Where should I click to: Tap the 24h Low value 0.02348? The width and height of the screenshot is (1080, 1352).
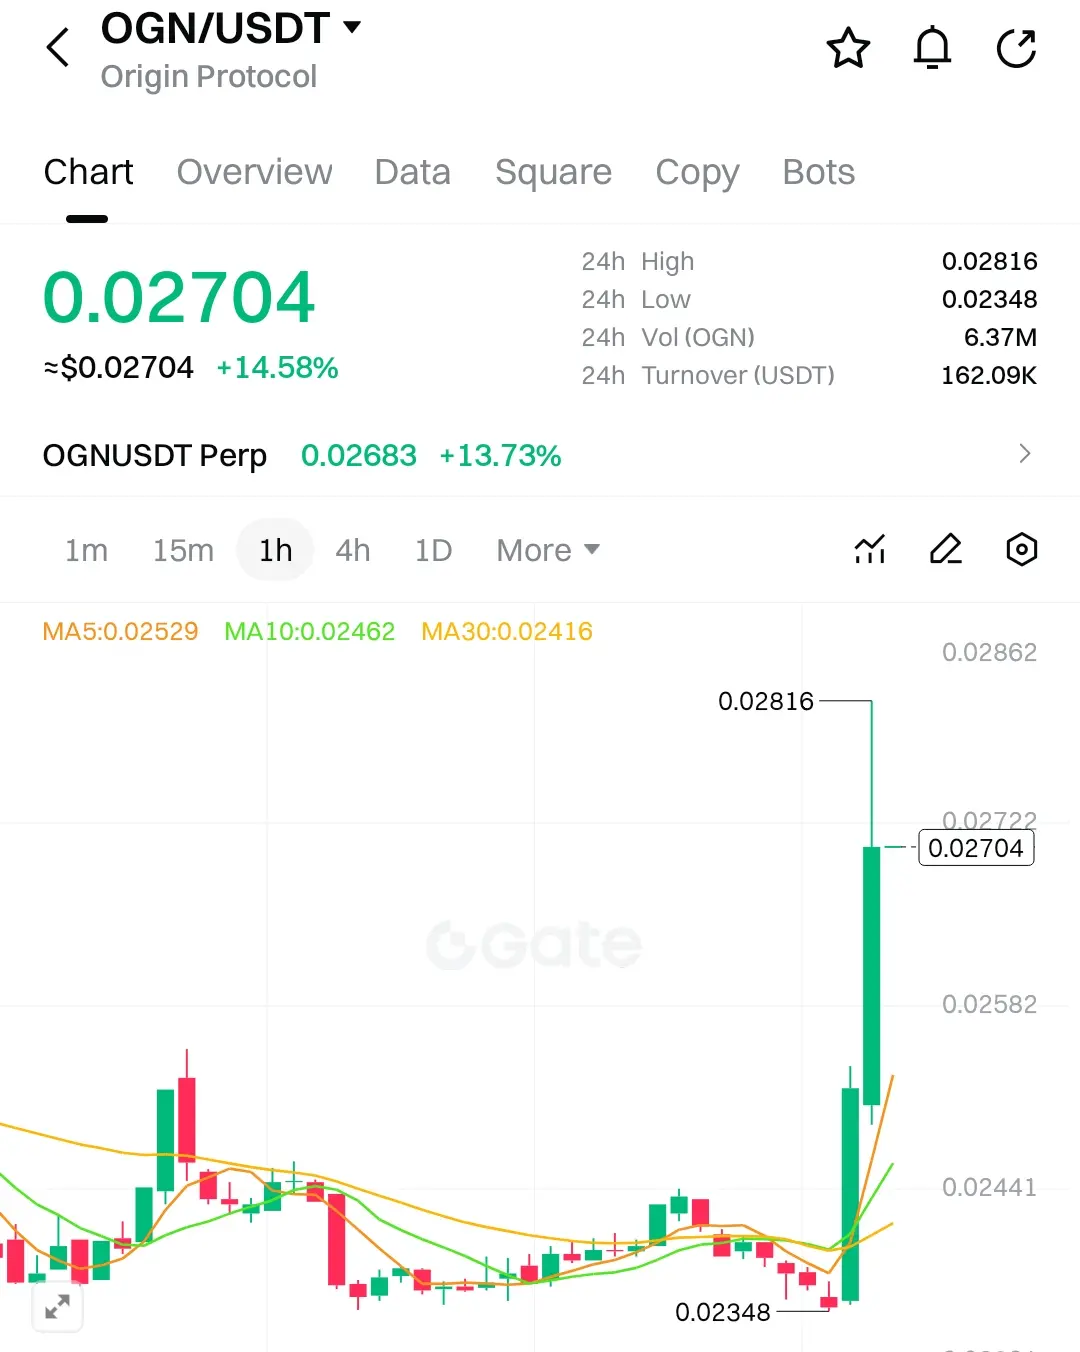[989, 299]
